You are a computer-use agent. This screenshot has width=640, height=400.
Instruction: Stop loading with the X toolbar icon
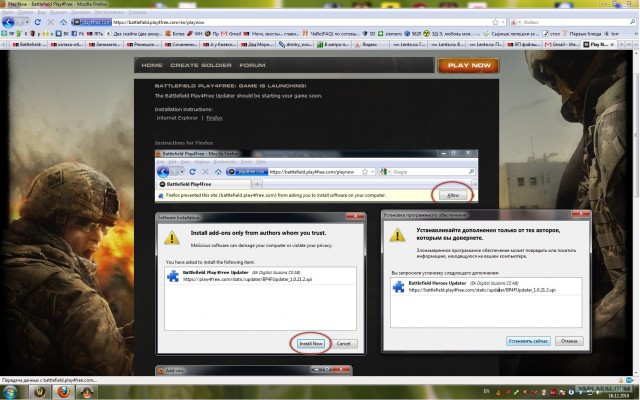point(51,22)
